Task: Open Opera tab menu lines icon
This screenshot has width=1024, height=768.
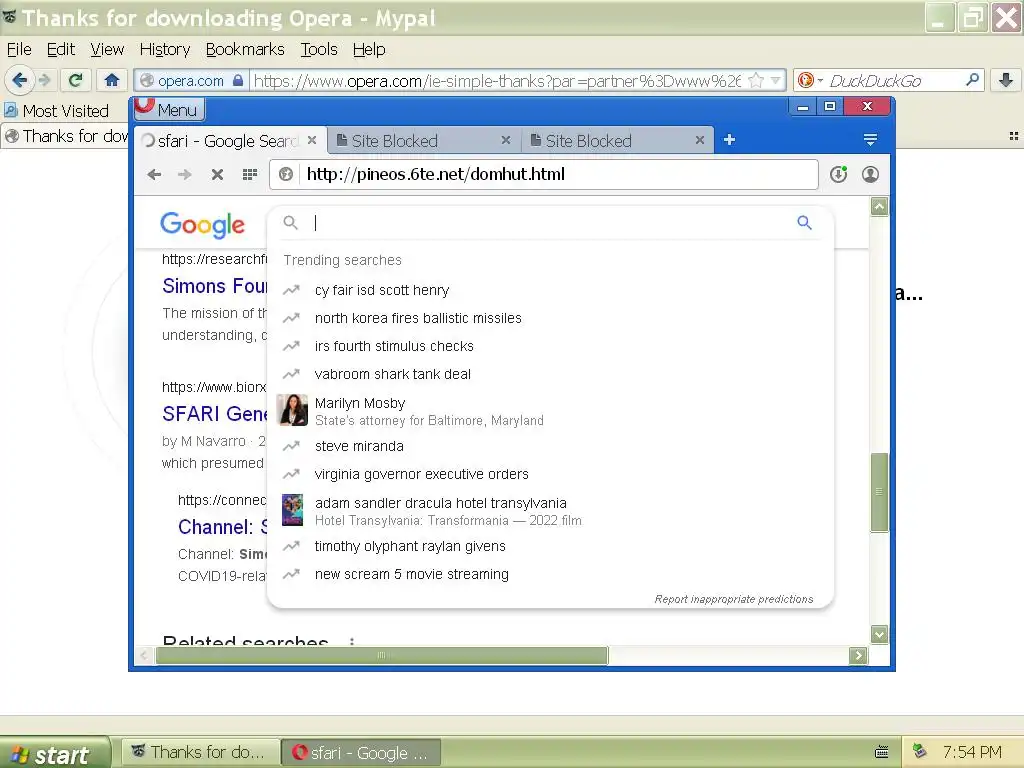Action: [x=870, y=140]
